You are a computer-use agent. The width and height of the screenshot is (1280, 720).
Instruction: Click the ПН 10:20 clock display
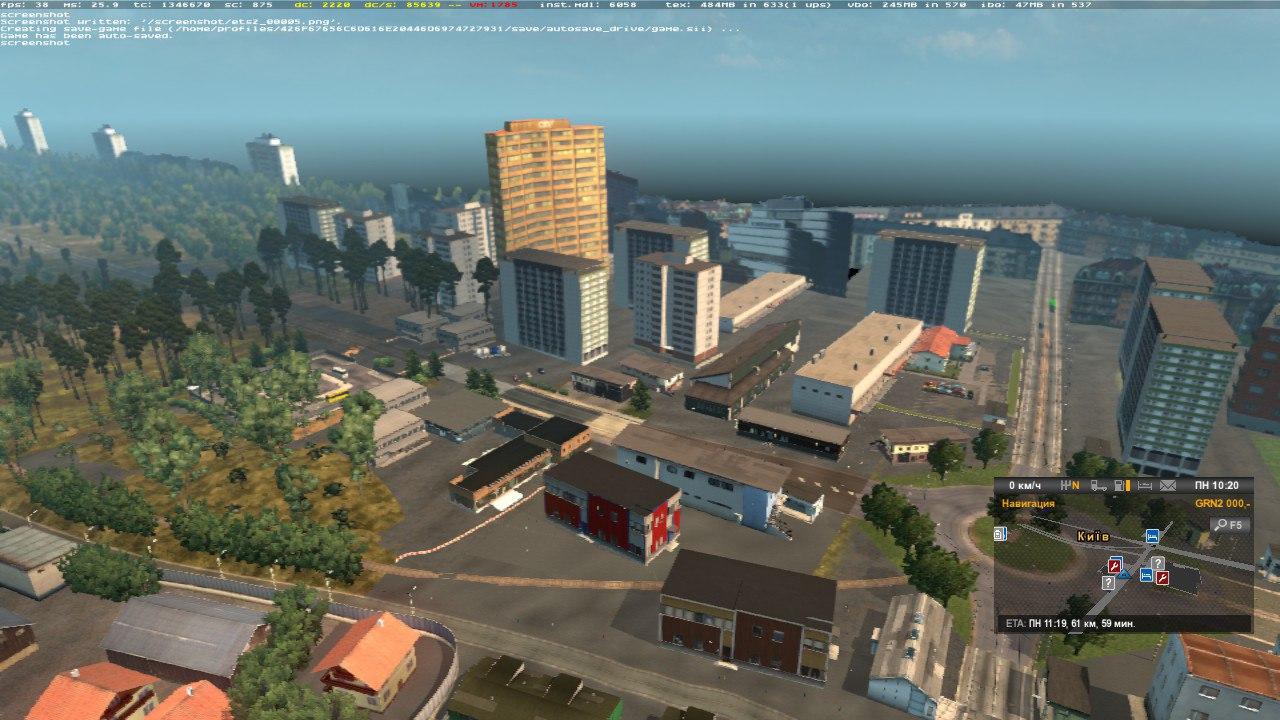pos(1217,486)
